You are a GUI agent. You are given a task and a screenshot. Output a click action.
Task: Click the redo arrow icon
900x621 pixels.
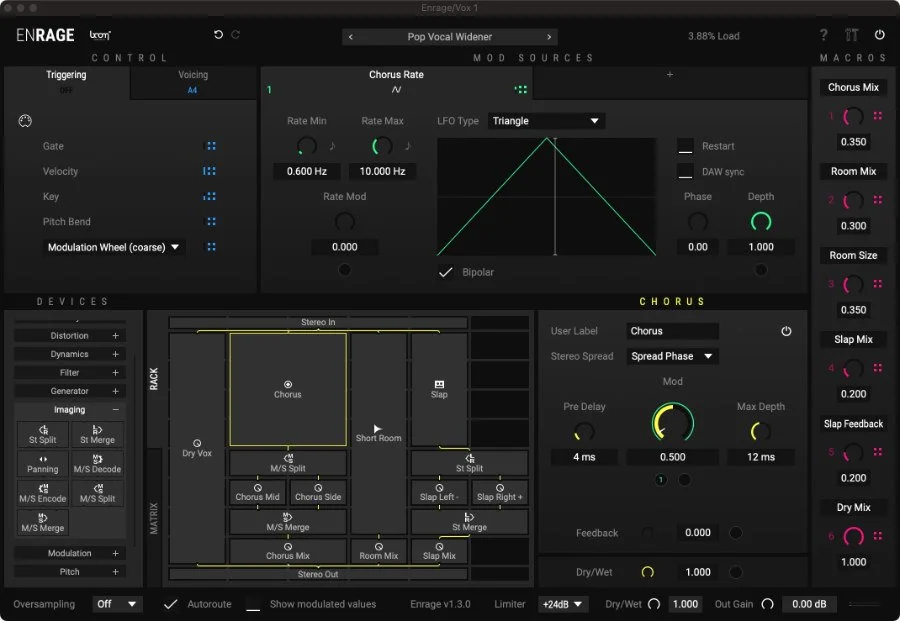(x=235, y=34)
